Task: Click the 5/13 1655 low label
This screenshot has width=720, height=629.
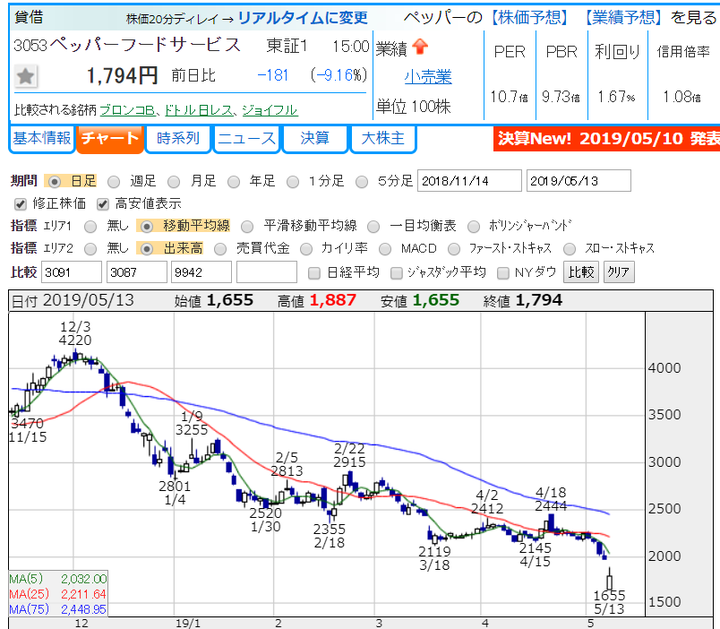Action: coord(609,602)
